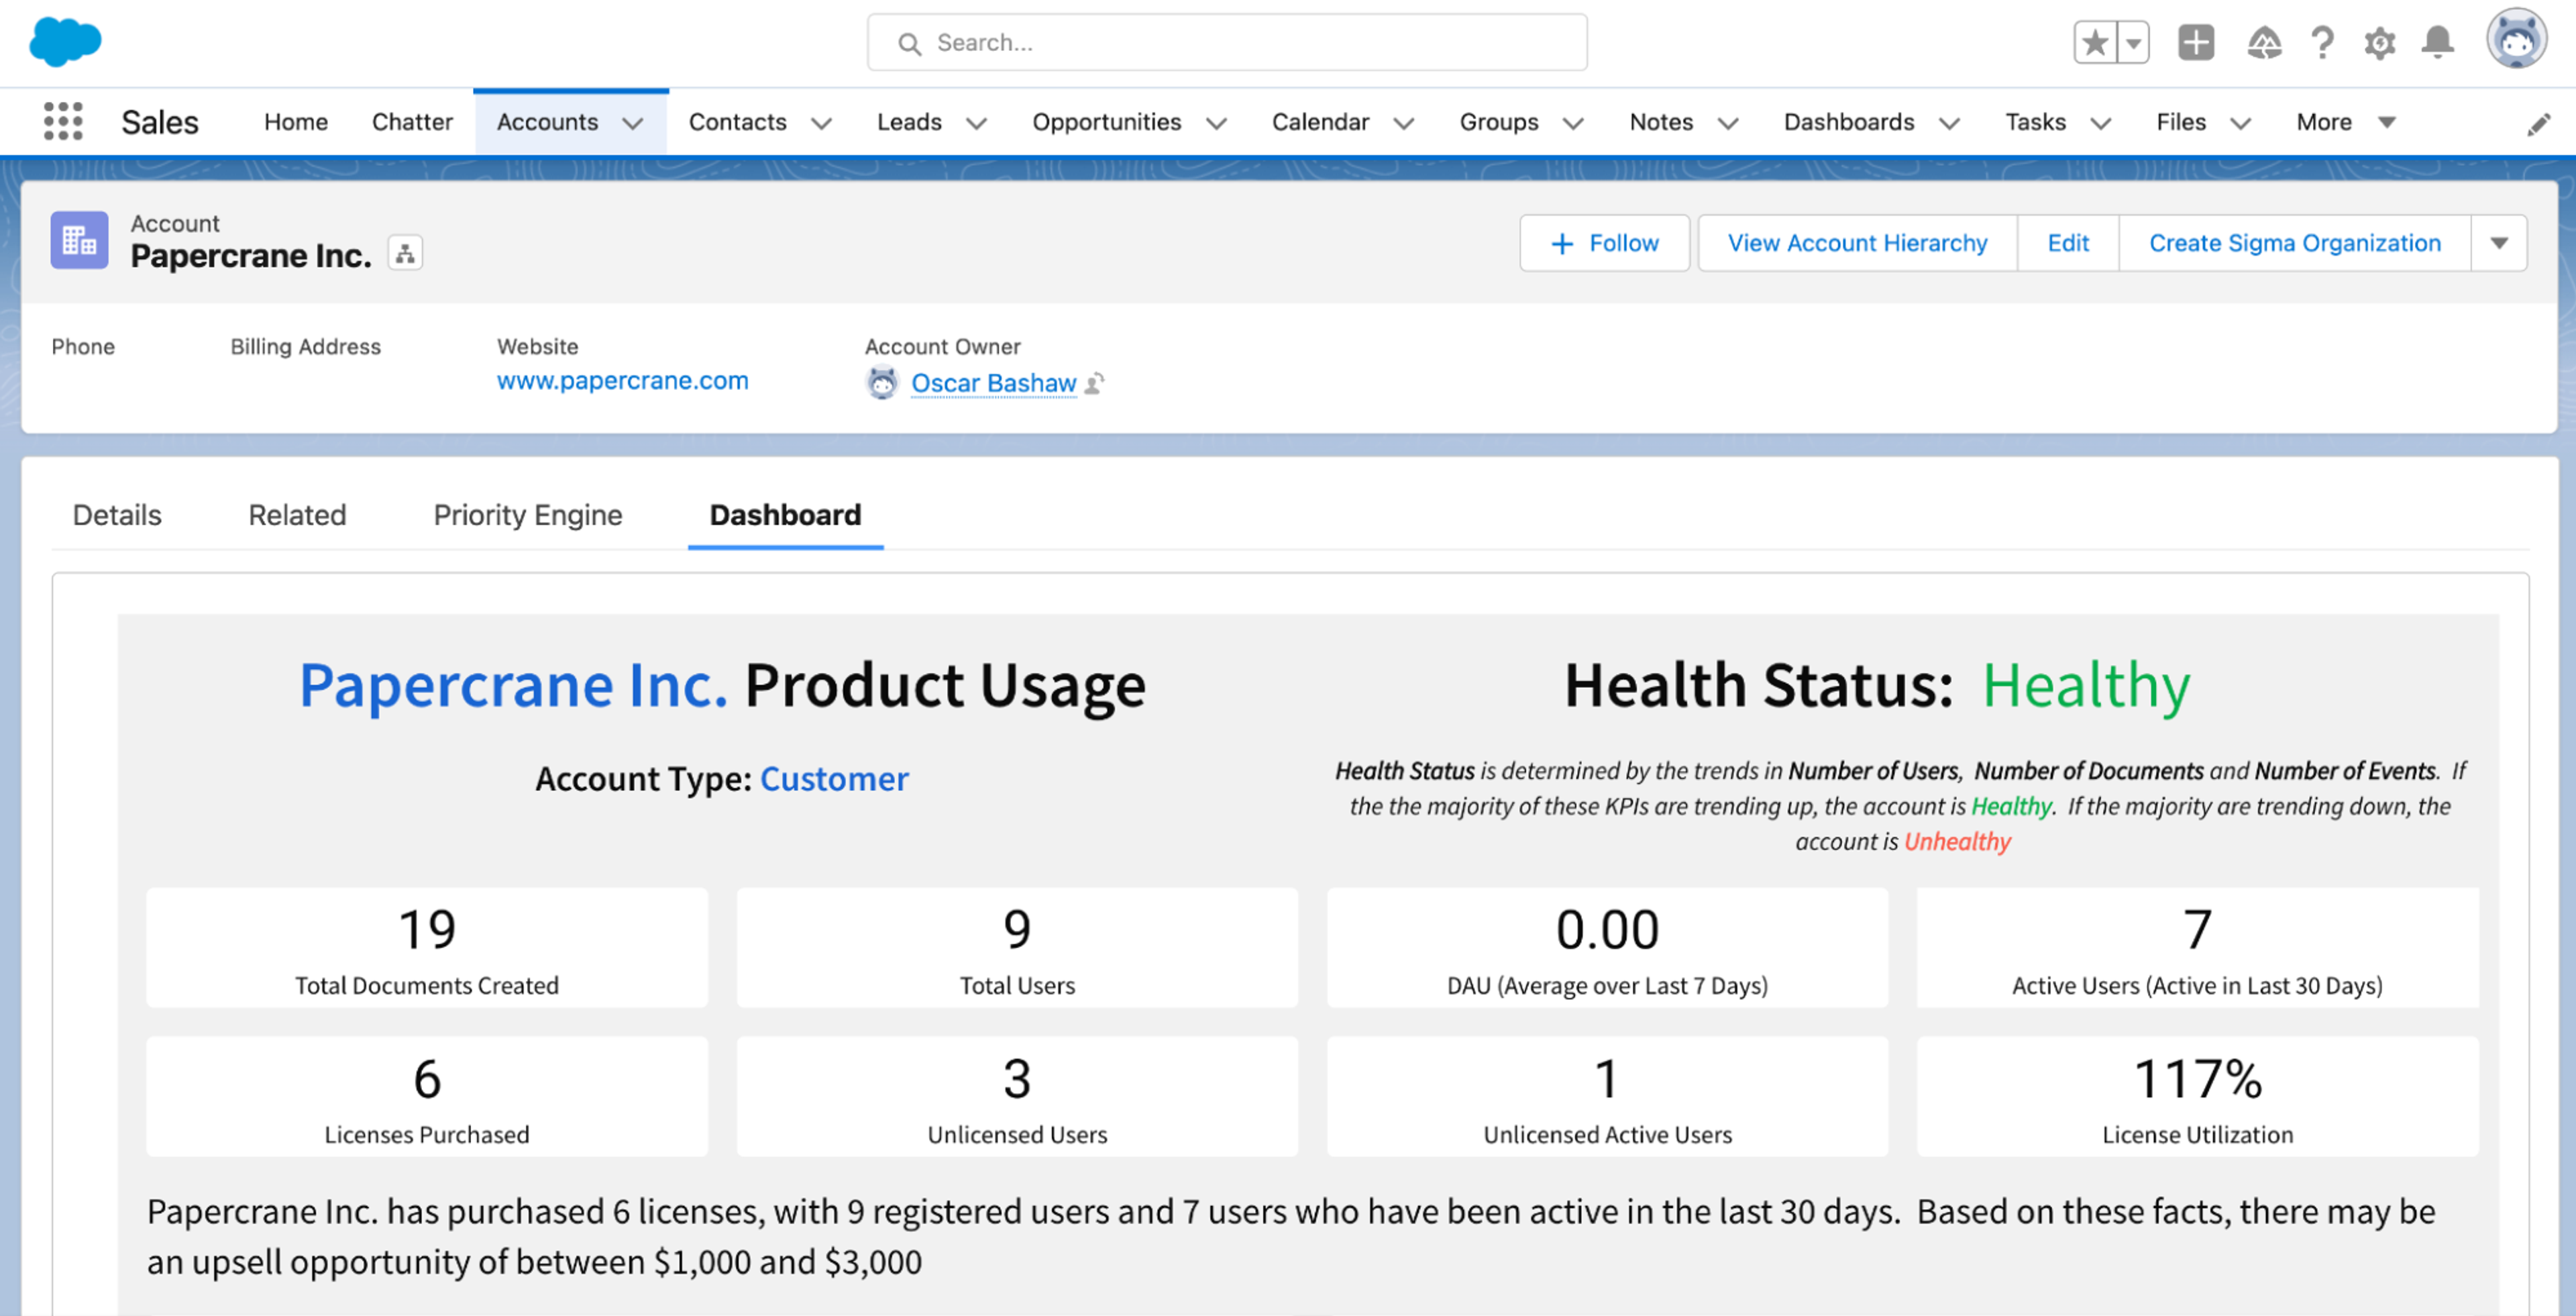Open the Oscar Bashaw owner link

994,383
